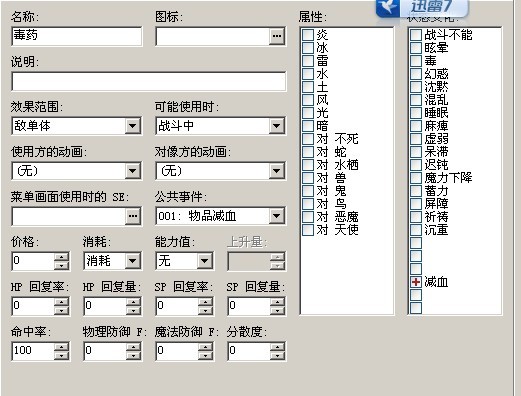Click the 图标 icon name field
Image resolution: width=521 pixels, height=396 pixels.
click(213, 36)
